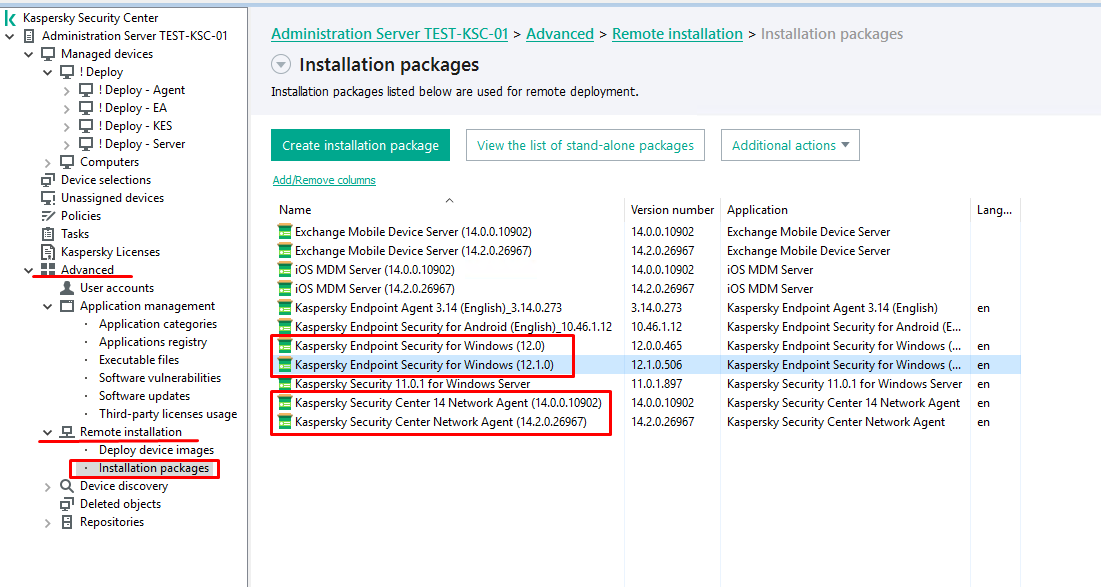Click the Administration Server TEST-KSC-01 server icon
The width and height of the screenshot is (1101, 587).
point(29,36)
